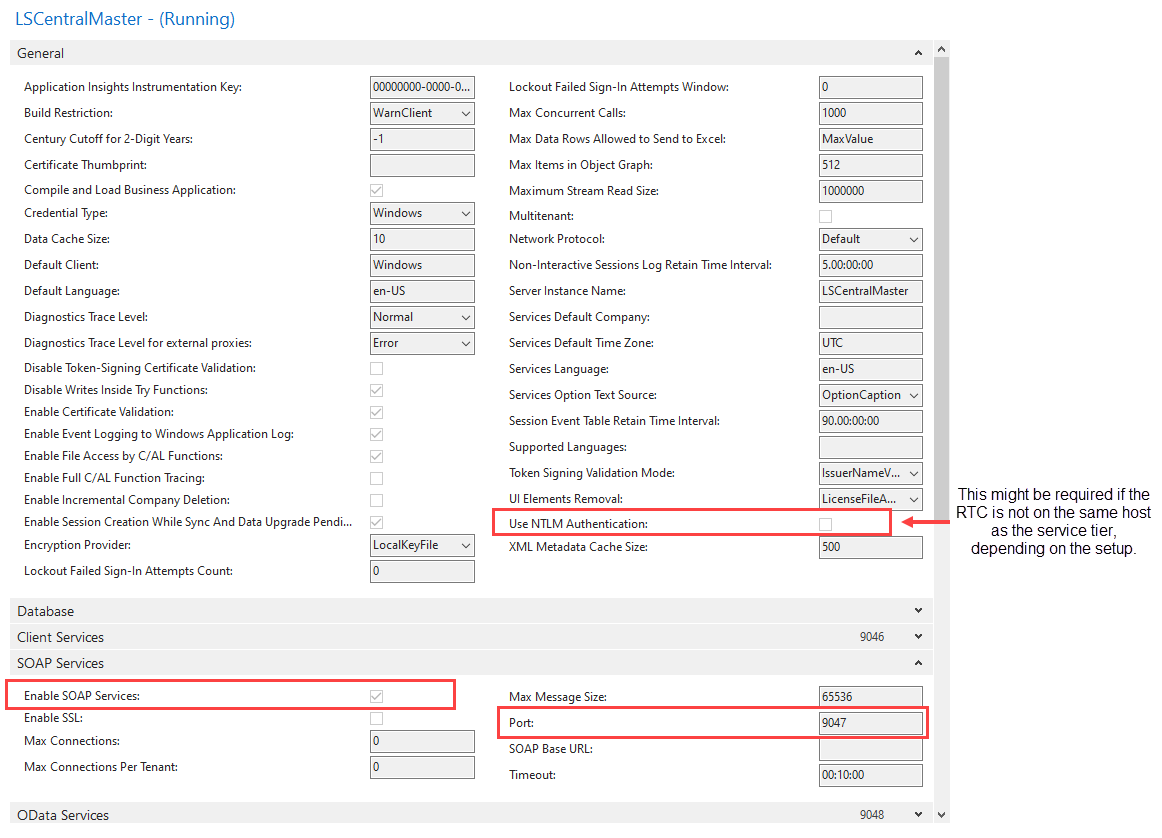Toggle the Enable SOAP Services checkbox

376,696
